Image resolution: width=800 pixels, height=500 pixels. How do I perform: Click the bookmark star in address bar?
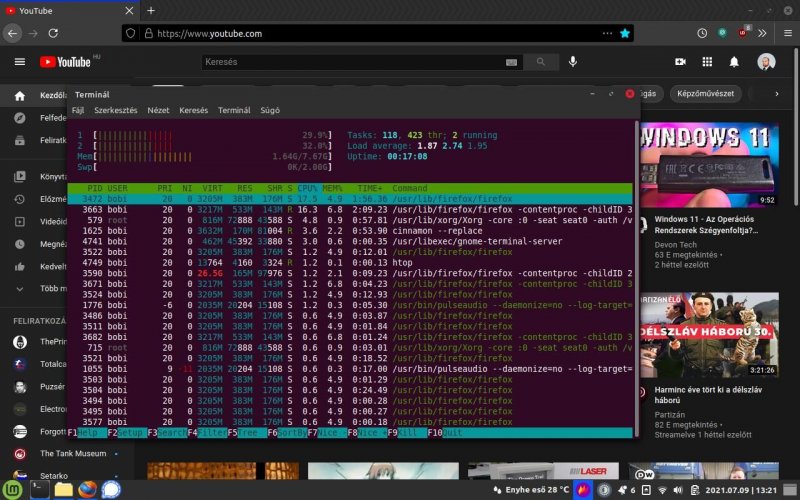pyautogui.click(x=624, y=33)
